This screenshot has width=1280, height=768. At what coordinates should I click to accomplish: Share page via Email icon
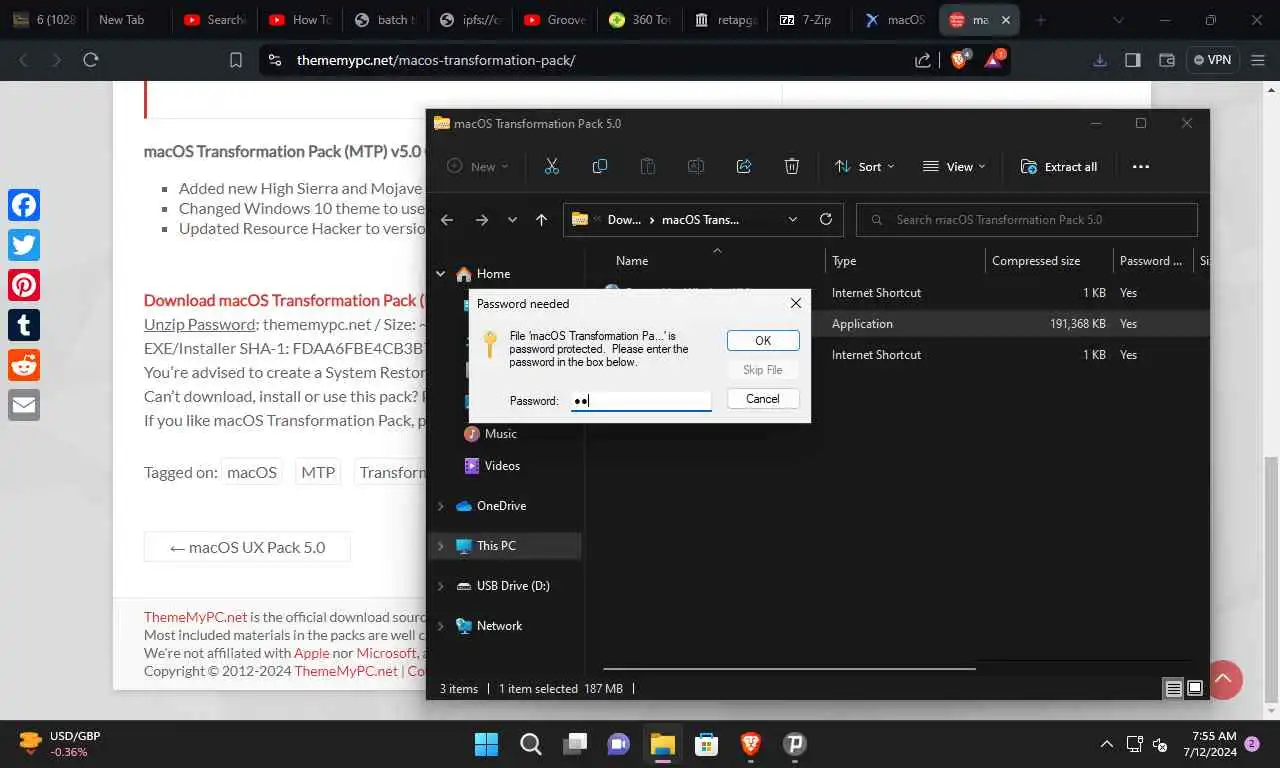click(x=24, y=405)
